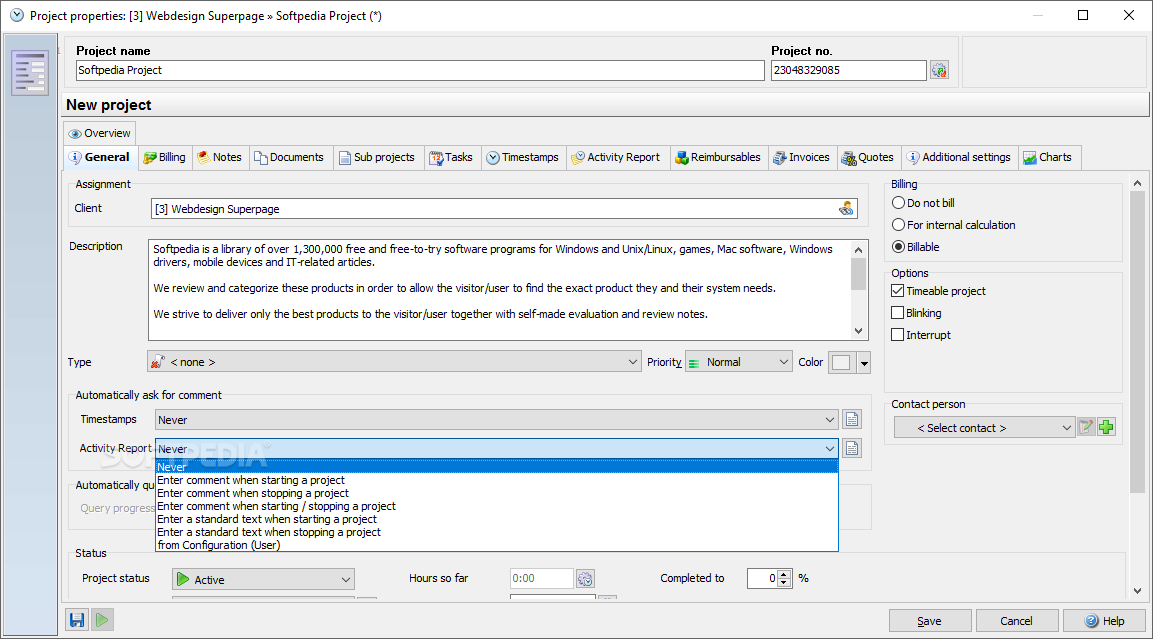Enable the Blinking option
This screenshot has width=1153, height=639.
pos(916,313)
